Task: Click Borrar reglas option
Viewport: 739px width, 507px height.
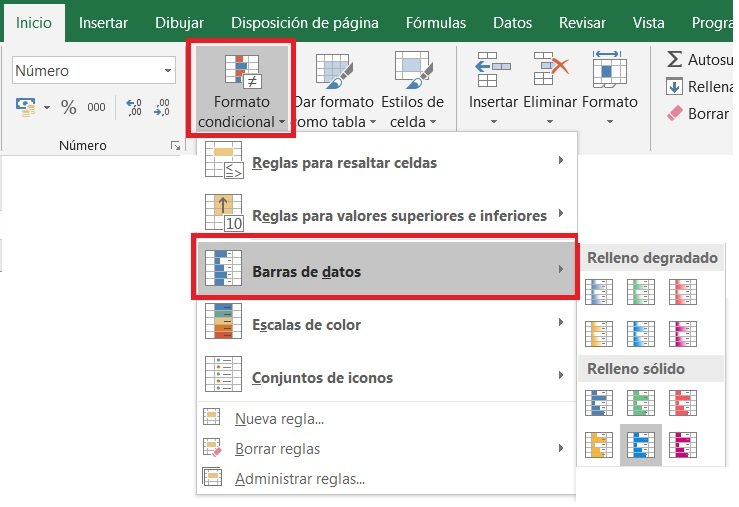Action: 386,449
